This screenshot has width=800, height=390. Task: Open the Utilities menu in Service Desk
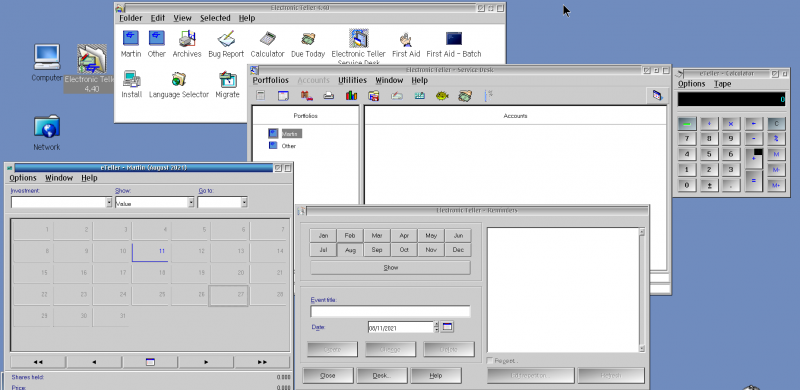coord(352,80)
